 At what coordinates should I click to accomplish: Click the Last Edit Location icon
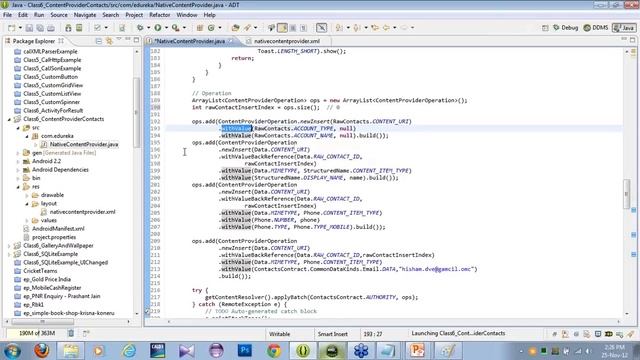pos(375,28)
